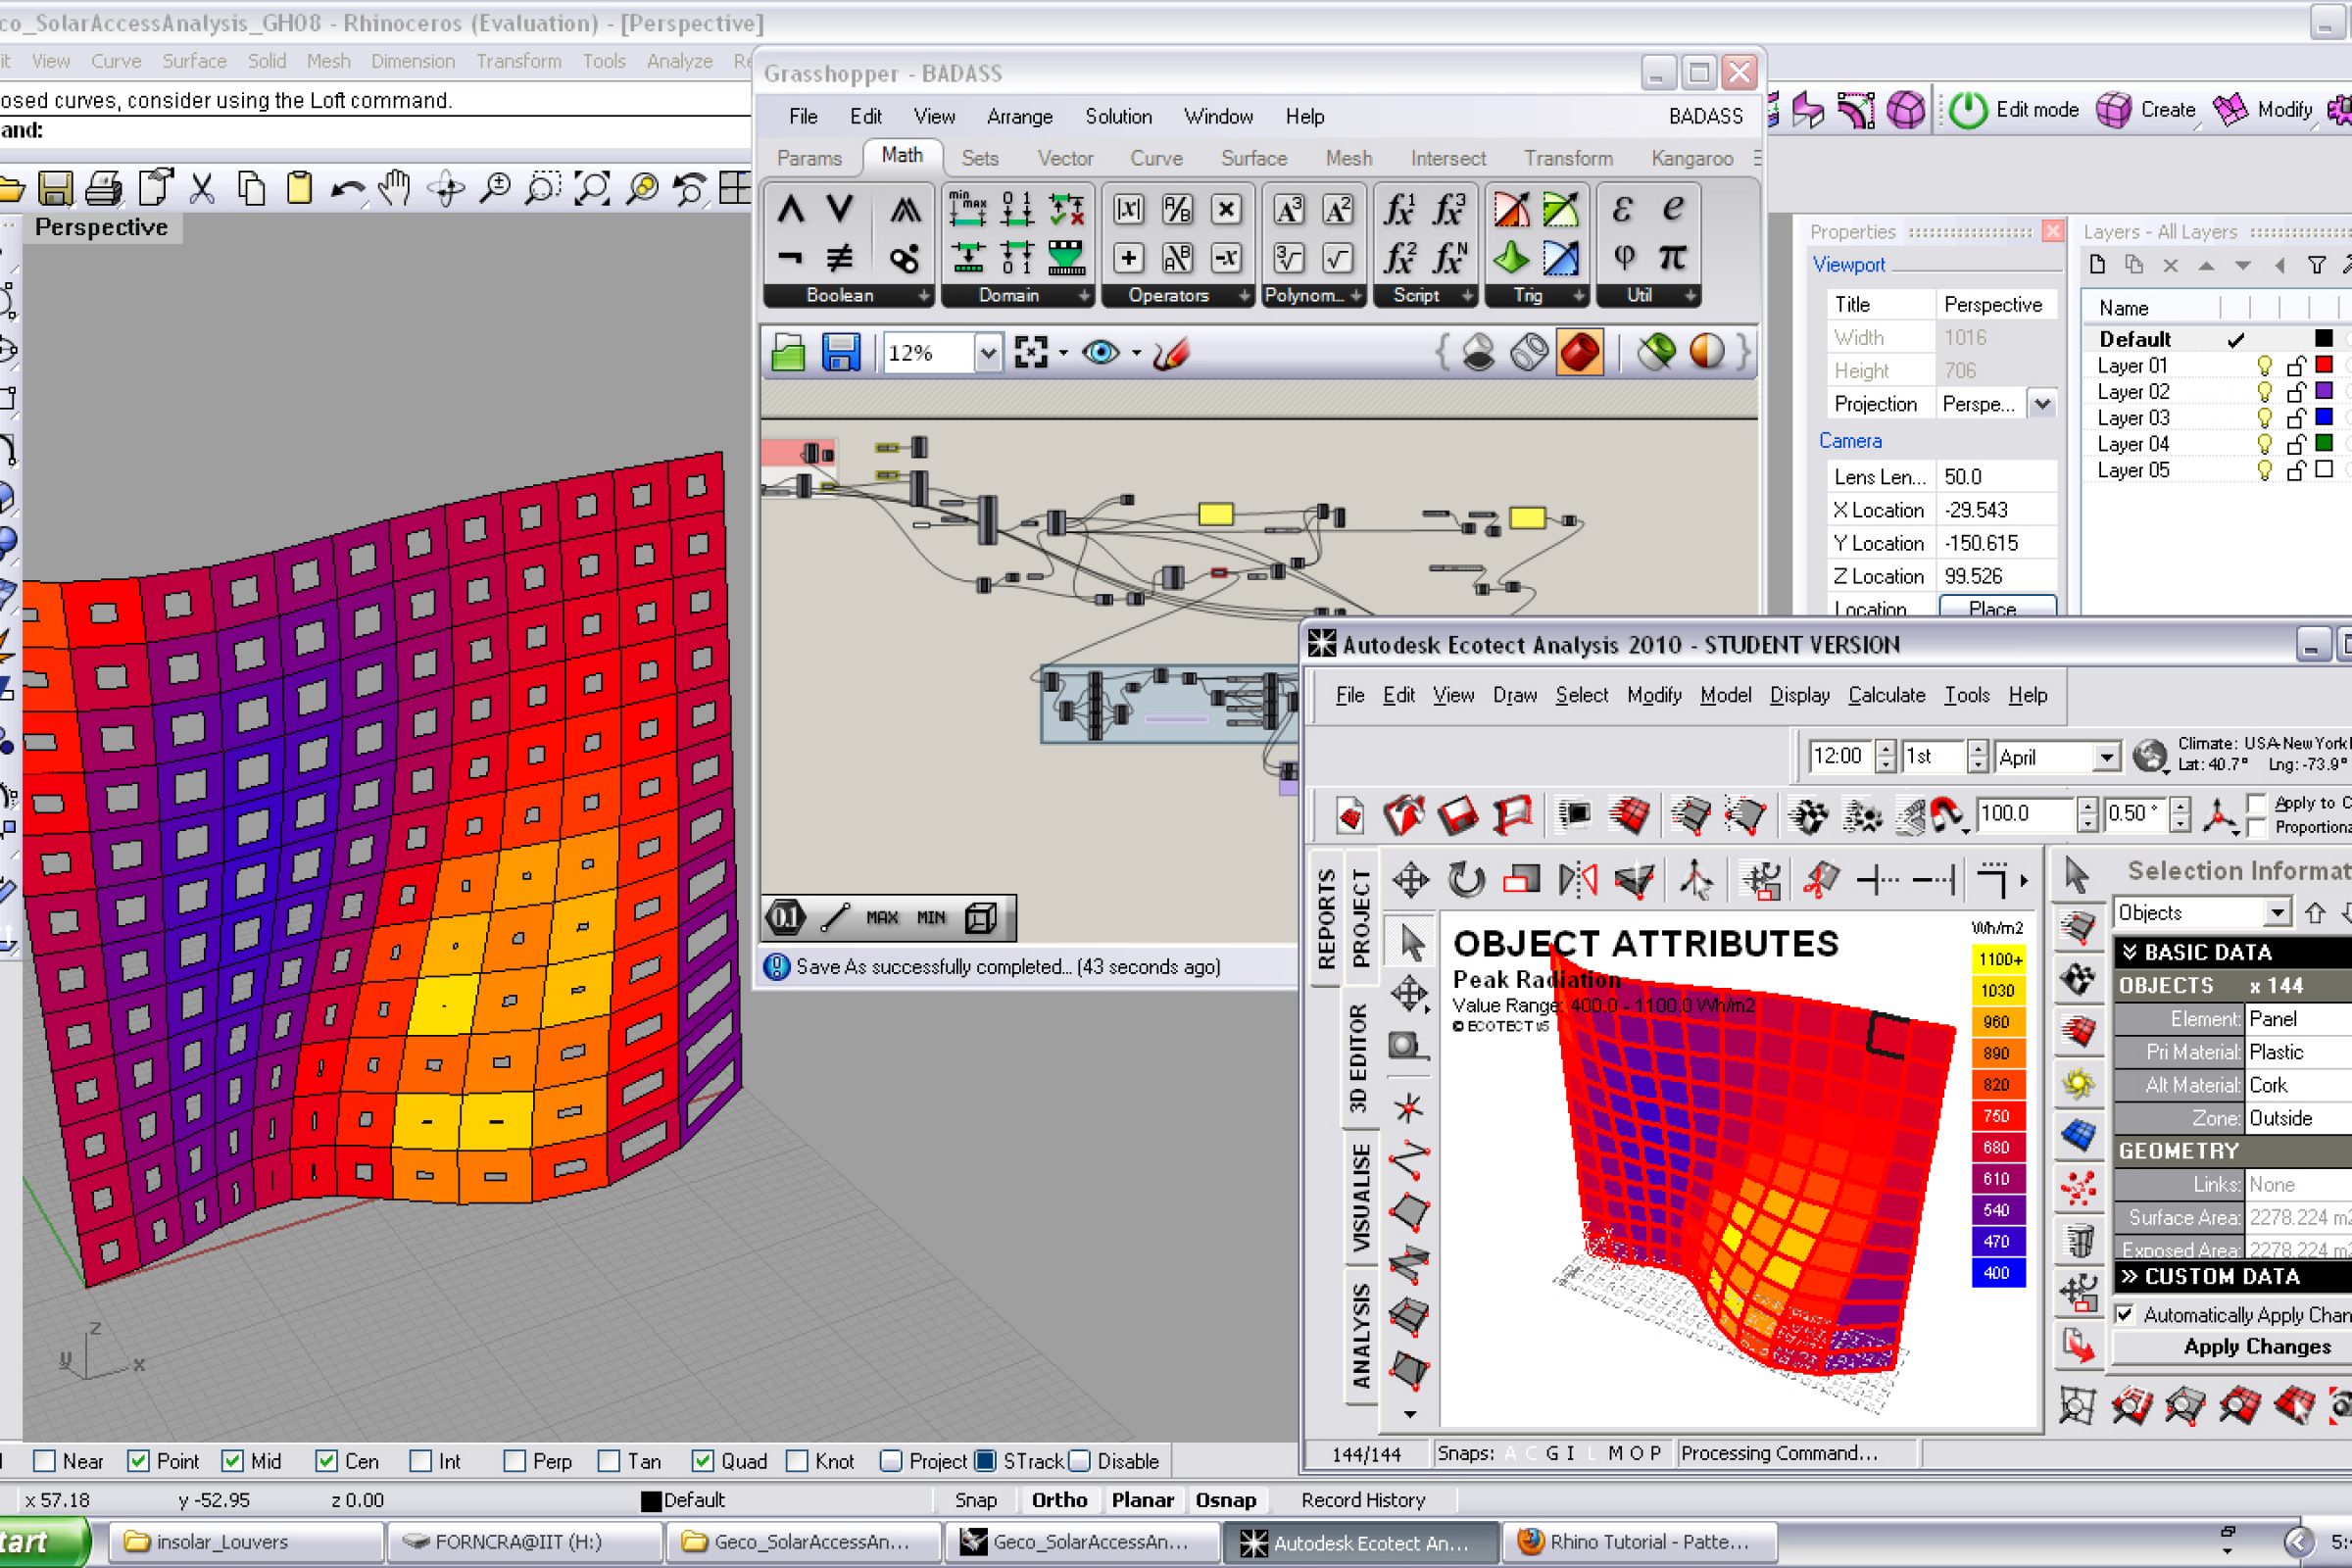Click the Grasshopper save document icon
The image size is (2352, 1568).
pos(840,352)
